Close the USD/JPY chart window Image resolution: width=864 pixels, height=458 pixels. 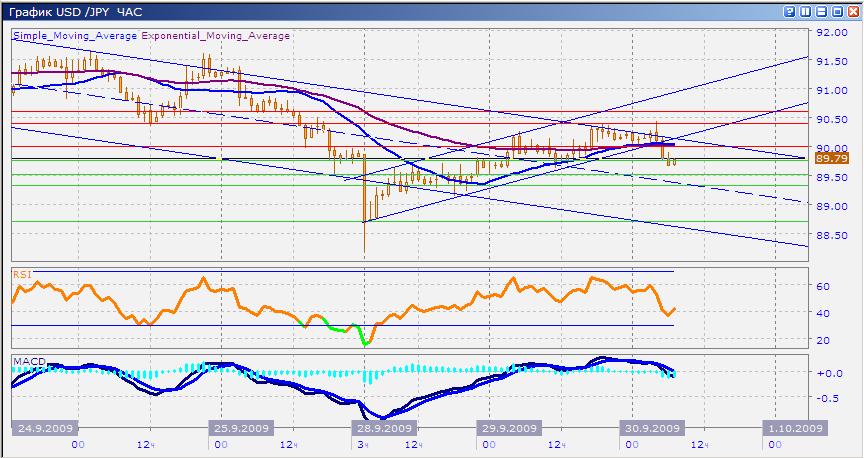click(852, 11)
